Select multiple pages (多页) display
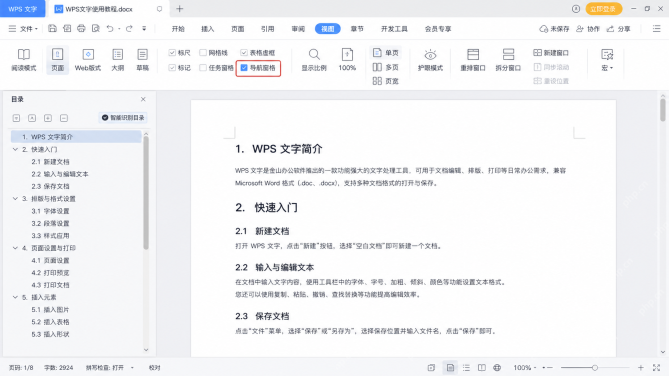The height and width of the screenshot is (376, 669). pos(386,67)
